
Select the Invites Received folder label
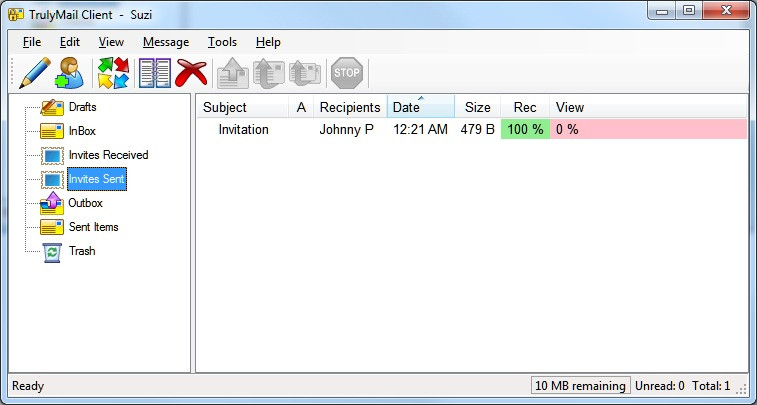coord(108,155)
